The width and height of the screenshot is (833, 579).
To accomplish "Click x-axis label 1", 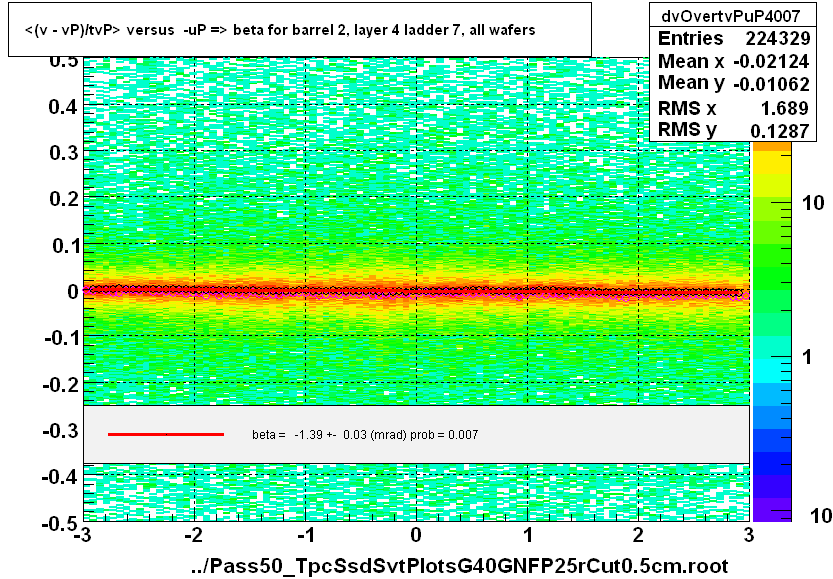I will (x=528, y=535).
